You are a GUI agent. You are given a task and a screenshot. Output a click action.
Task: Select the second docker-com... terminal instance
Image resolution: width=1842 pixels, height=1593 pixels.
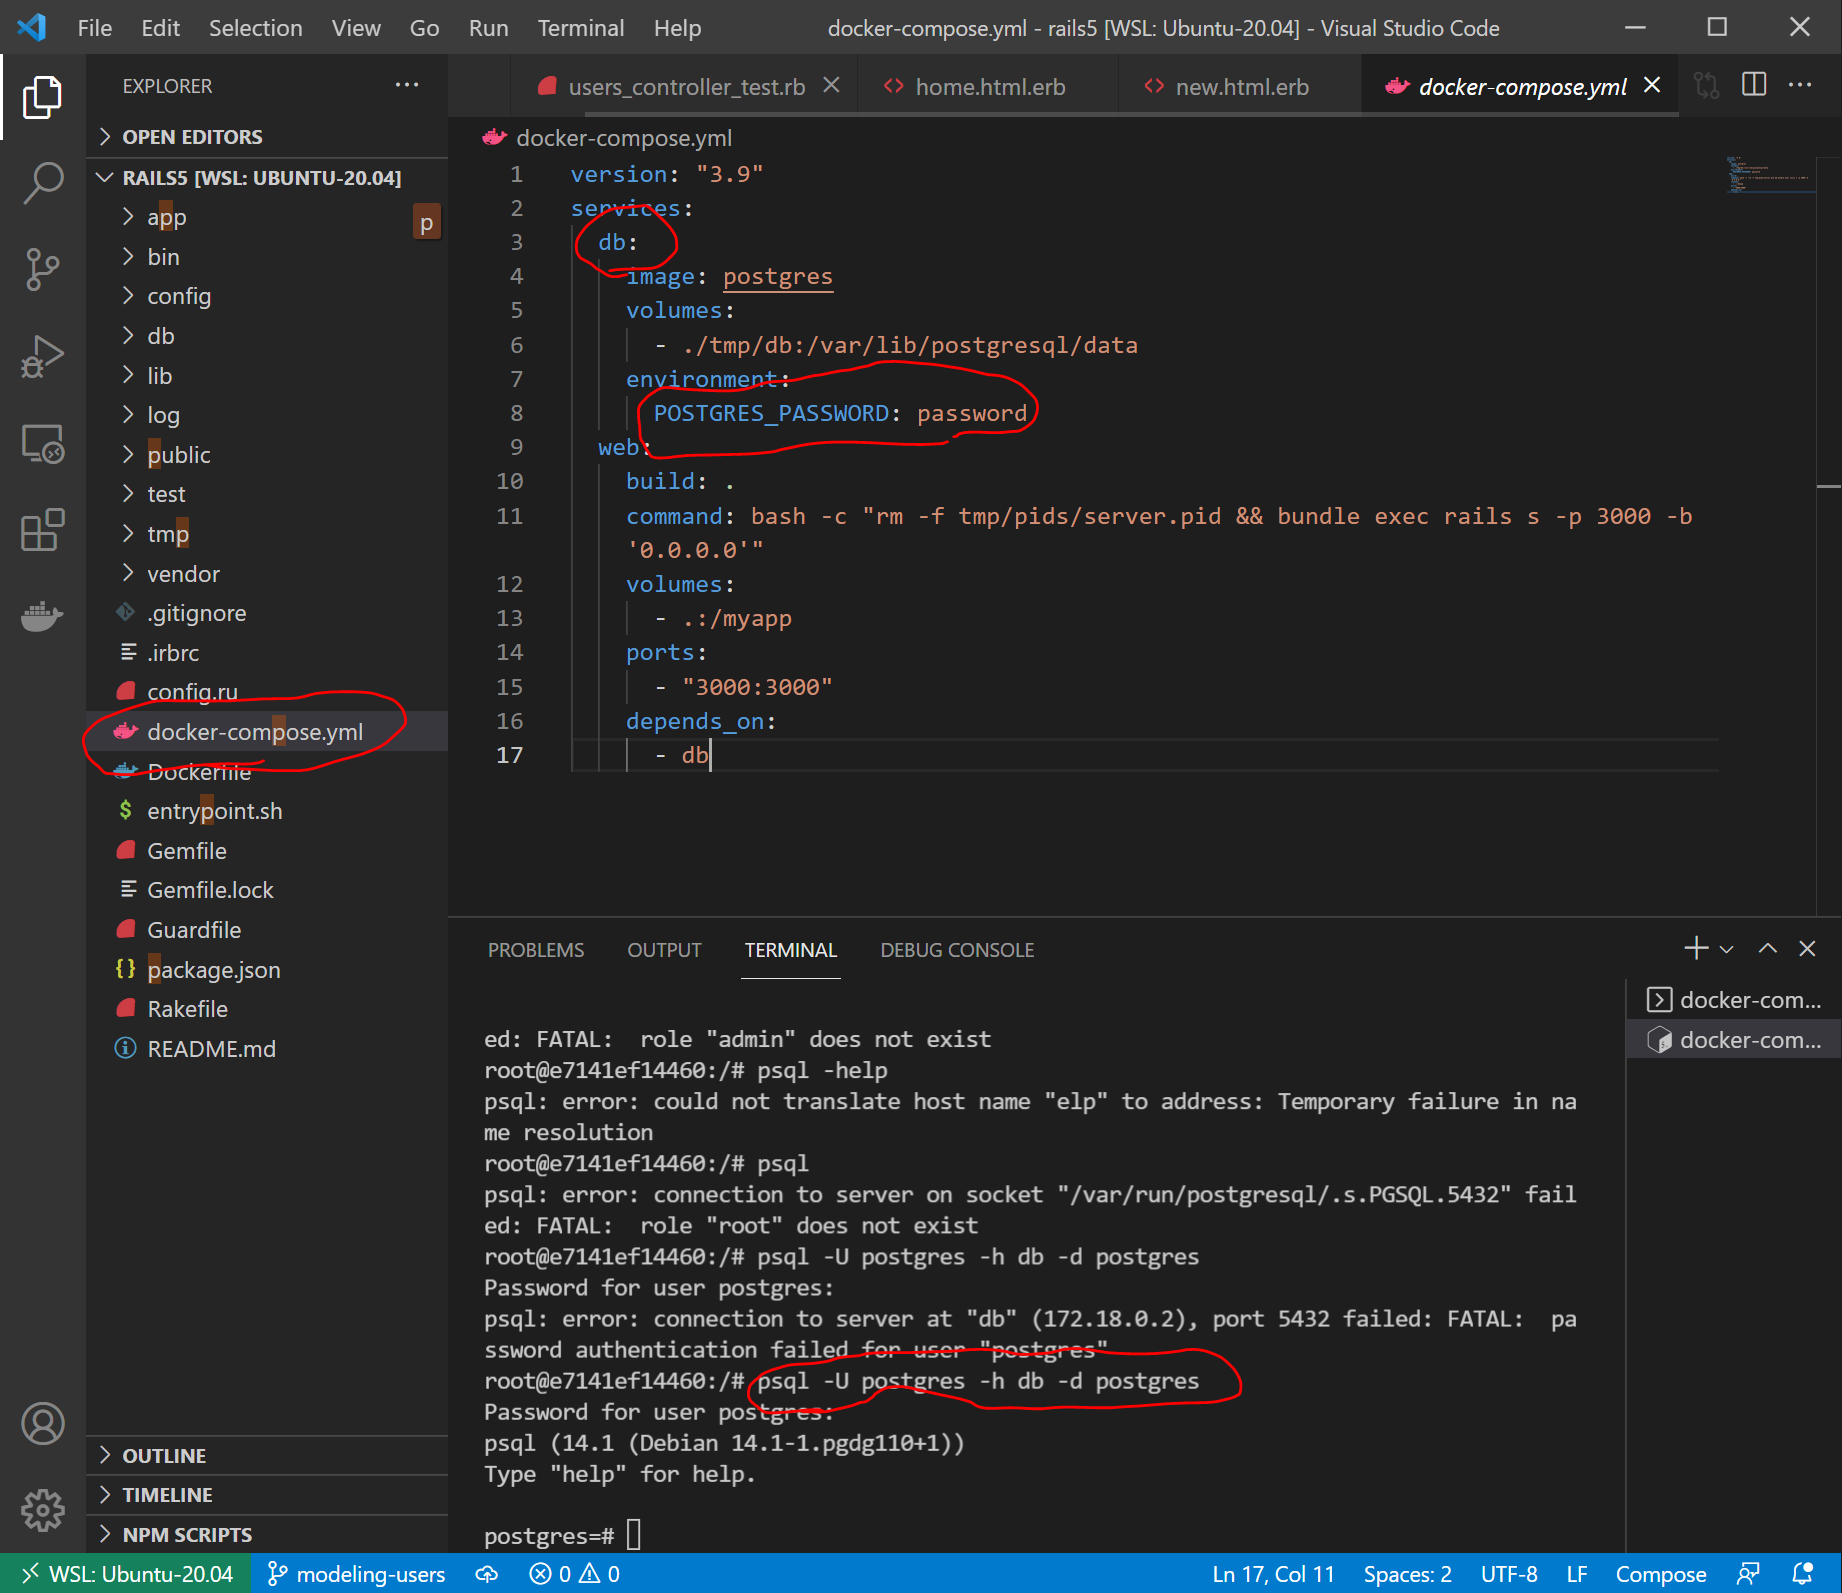pyautogui.click(x=1734, y=1040)
